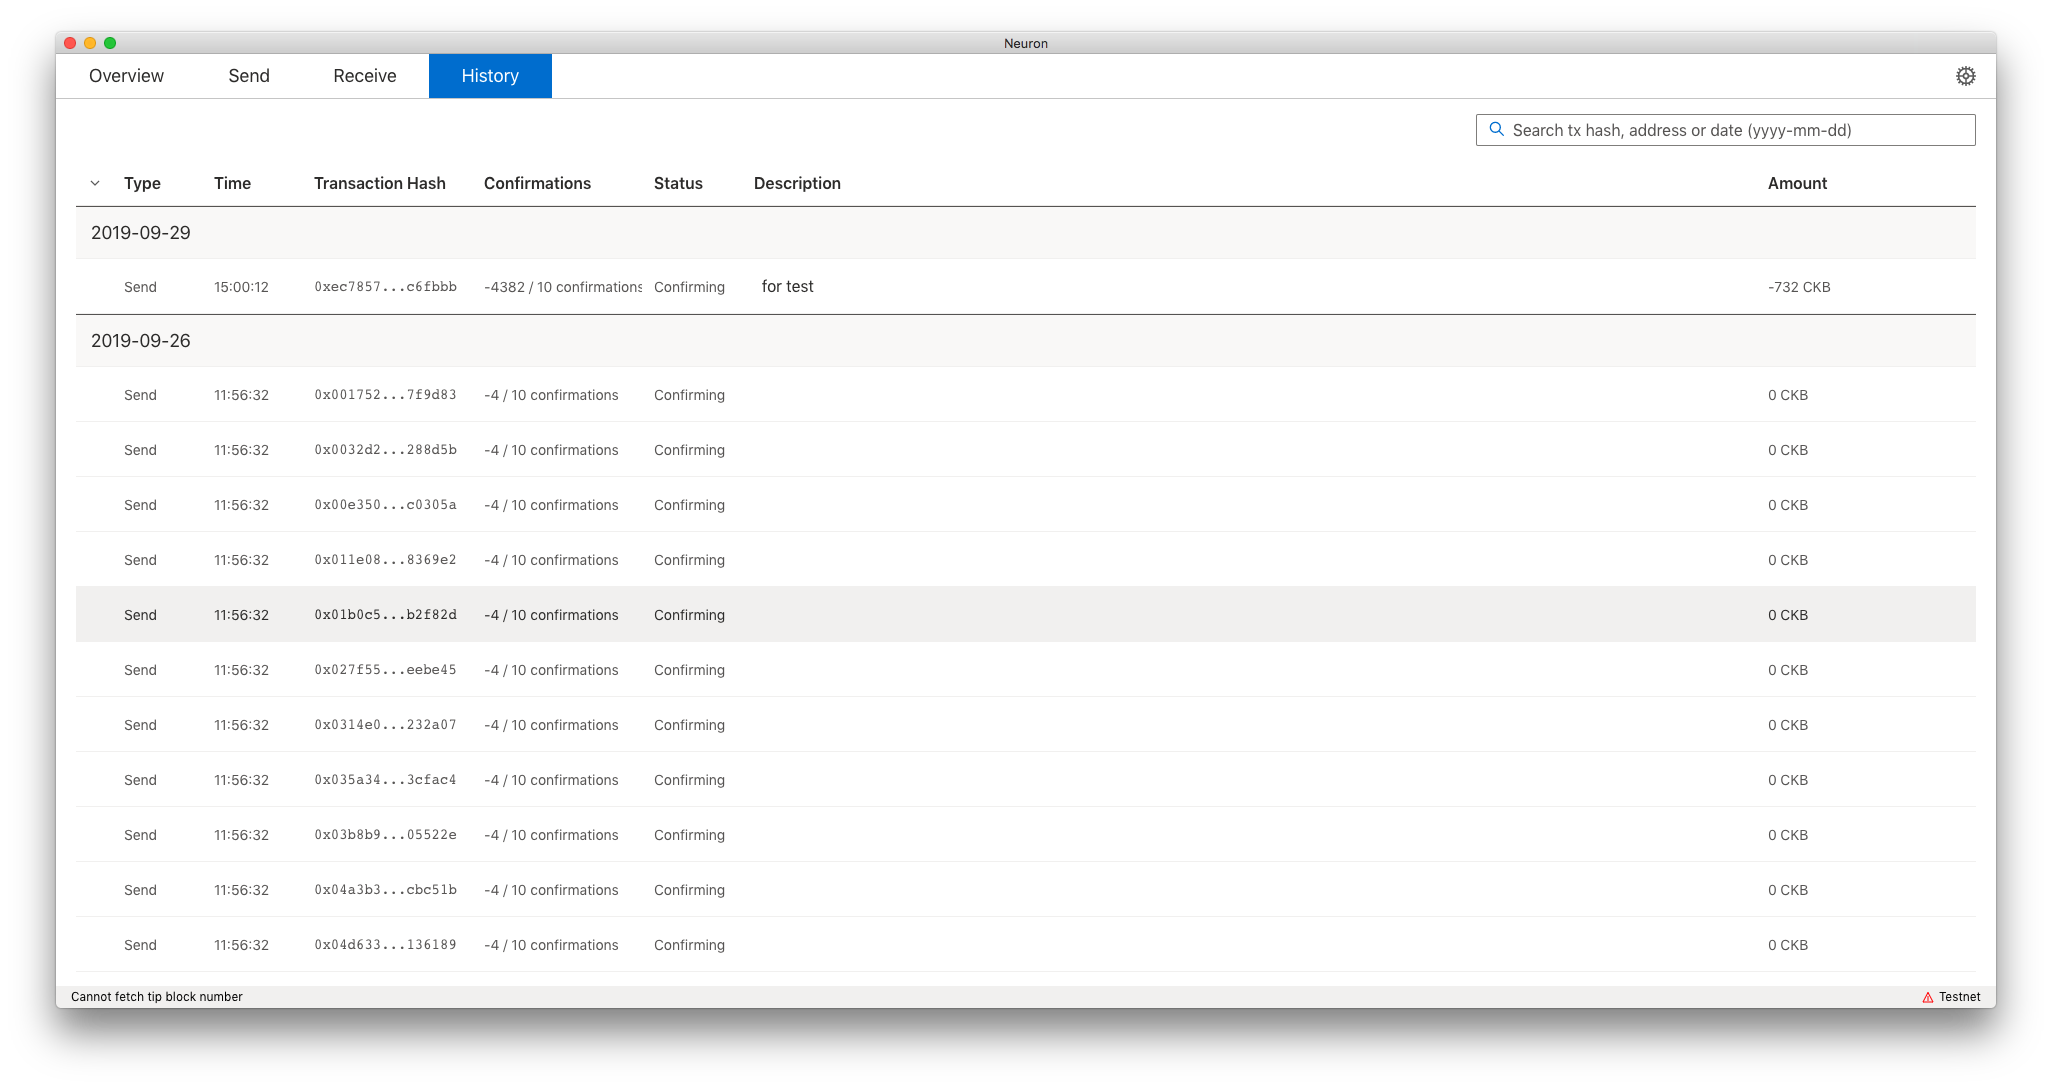
Task: Click the Confirmations column header
Action: pos(537,183)
